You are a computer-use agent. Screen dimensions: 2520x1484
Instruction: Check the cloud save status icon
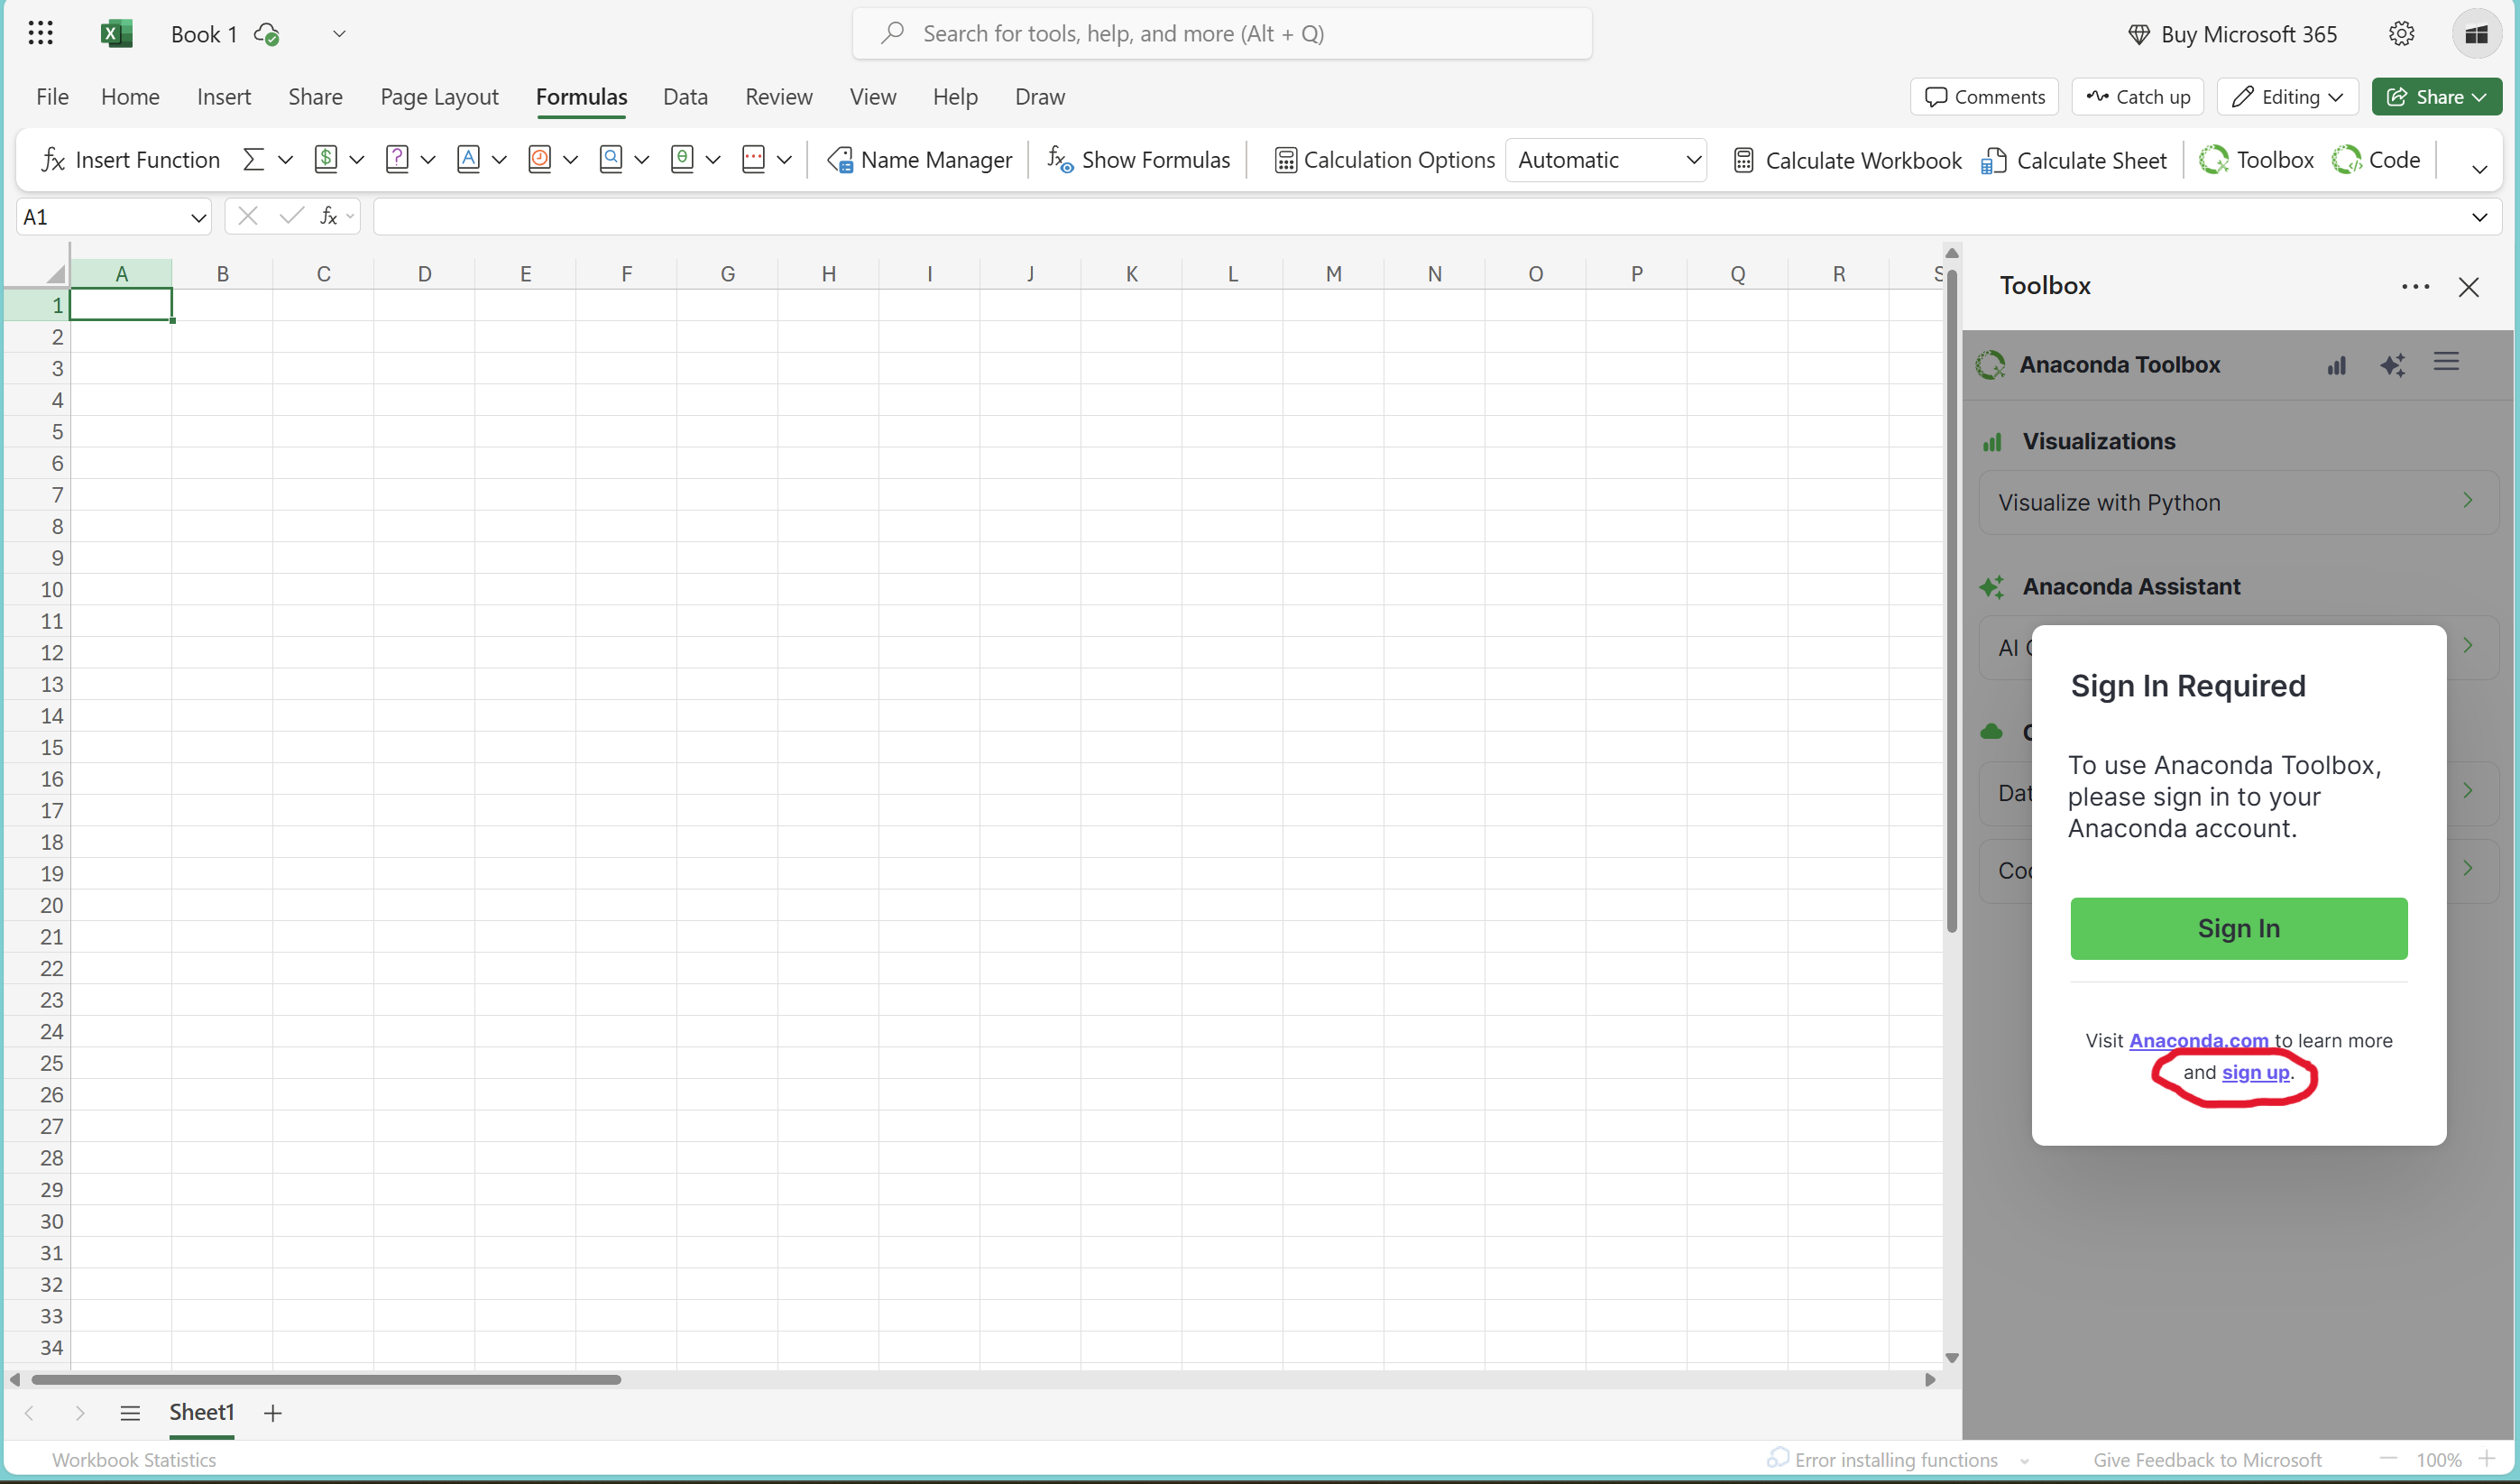[266, 34]
